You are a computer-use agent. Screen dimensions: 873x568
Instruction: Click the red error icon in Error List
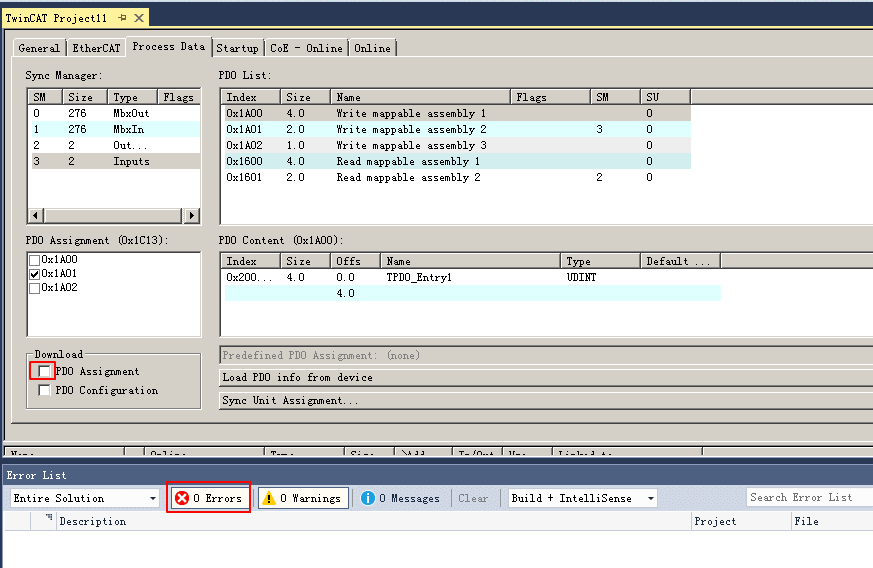pos(182,498)
